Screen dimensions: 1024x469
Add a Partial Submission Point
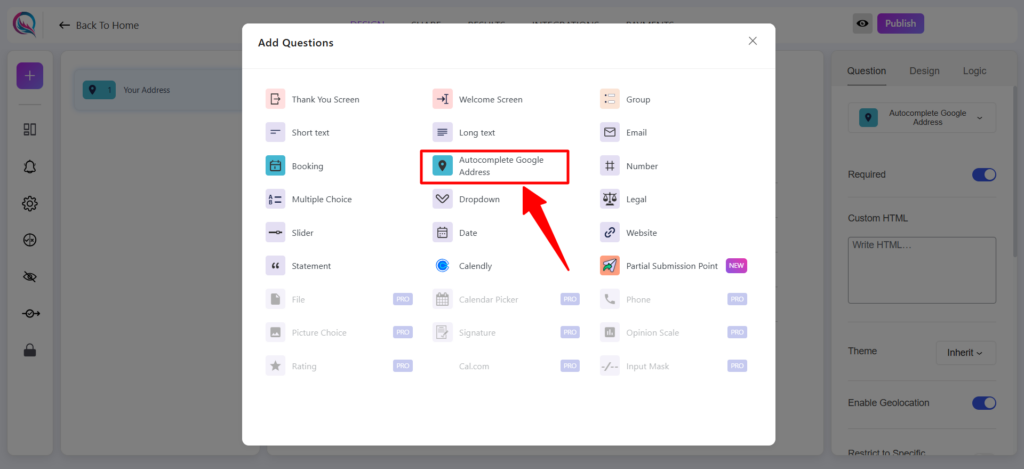[673, 266]
